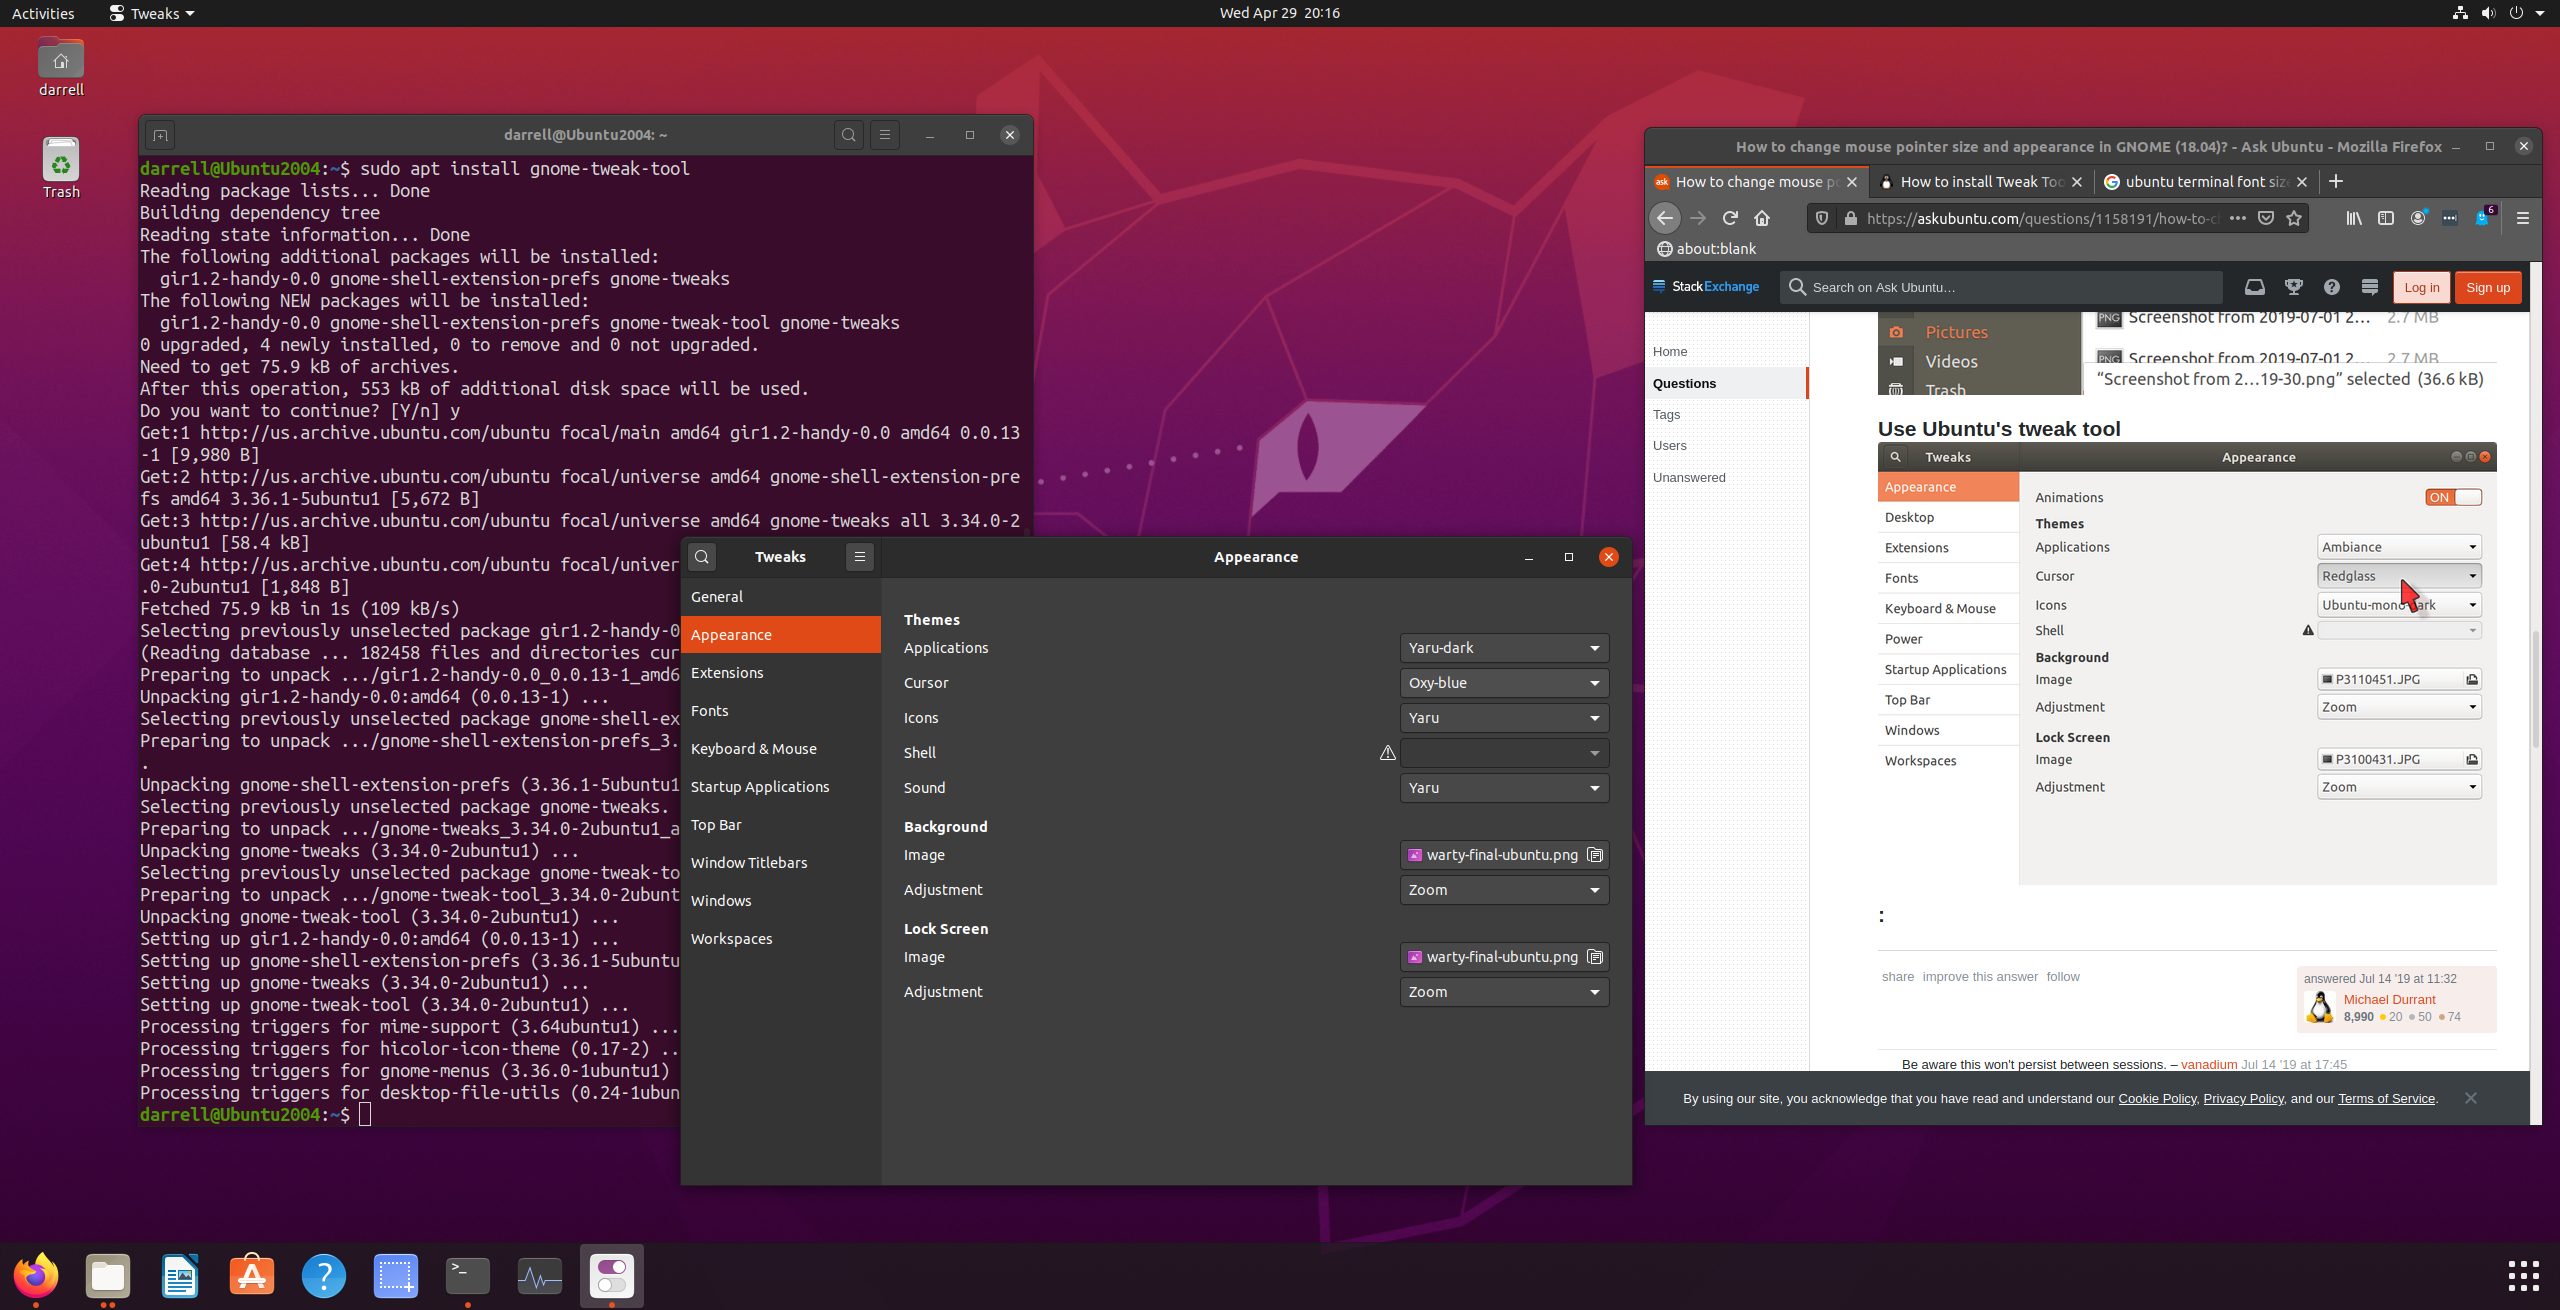Open the Icons theme dropdown
Screen dimensions: 2560x1310
[1503, 718]
